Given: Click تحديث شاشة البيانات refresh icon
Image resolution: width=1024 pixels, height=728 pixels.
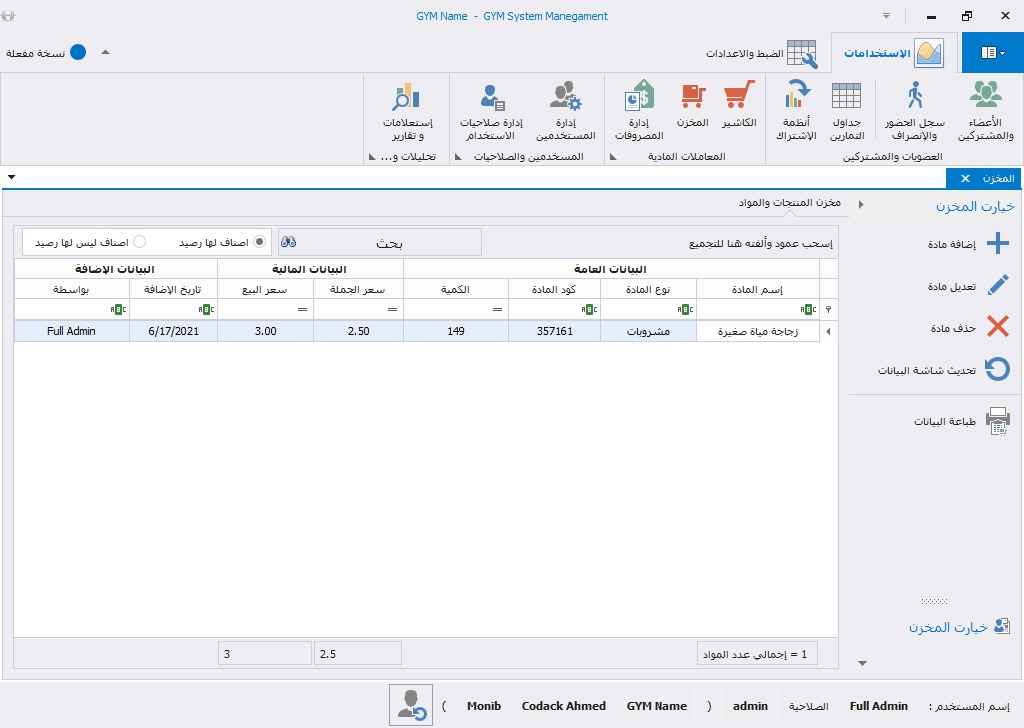Looking at the screenshot, I should pyautogui.click(x=997, y=370).
